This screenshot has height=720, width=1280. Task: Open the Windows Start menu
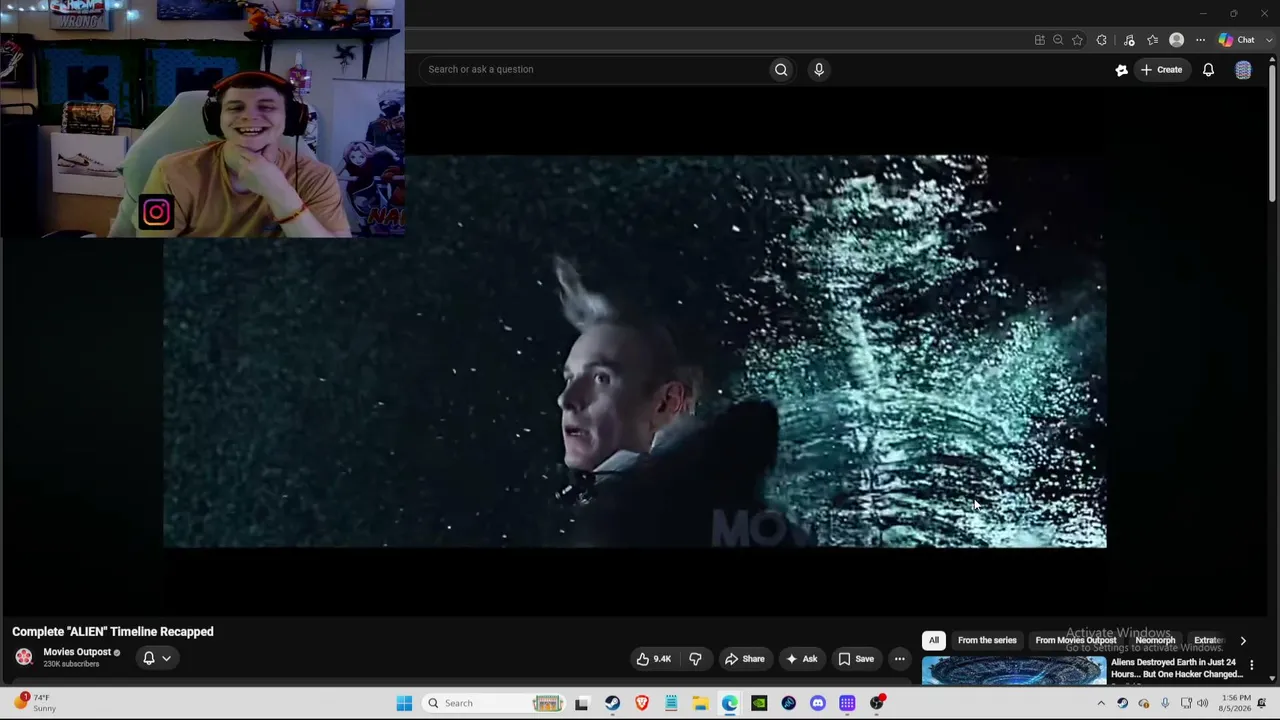click(x=404, y=703)
